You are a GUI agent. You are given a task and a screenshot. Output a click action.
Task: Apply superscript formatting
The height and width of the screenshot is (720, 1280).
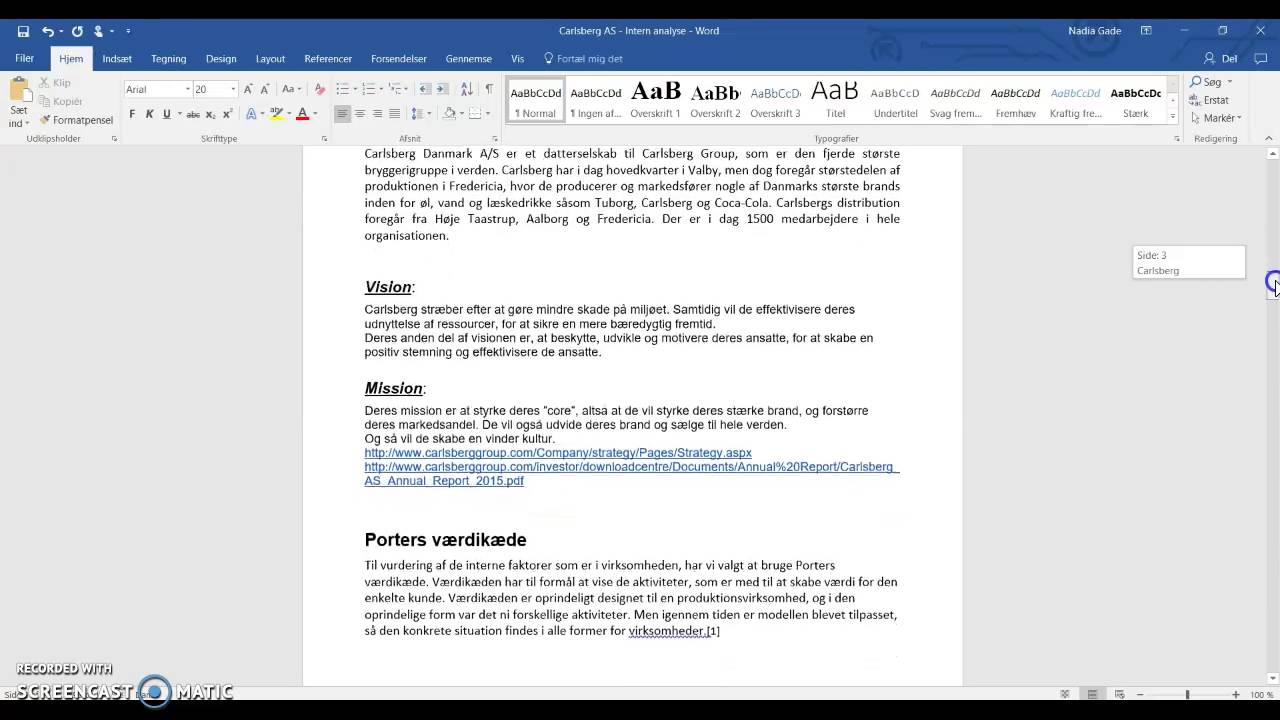point(228,114)
